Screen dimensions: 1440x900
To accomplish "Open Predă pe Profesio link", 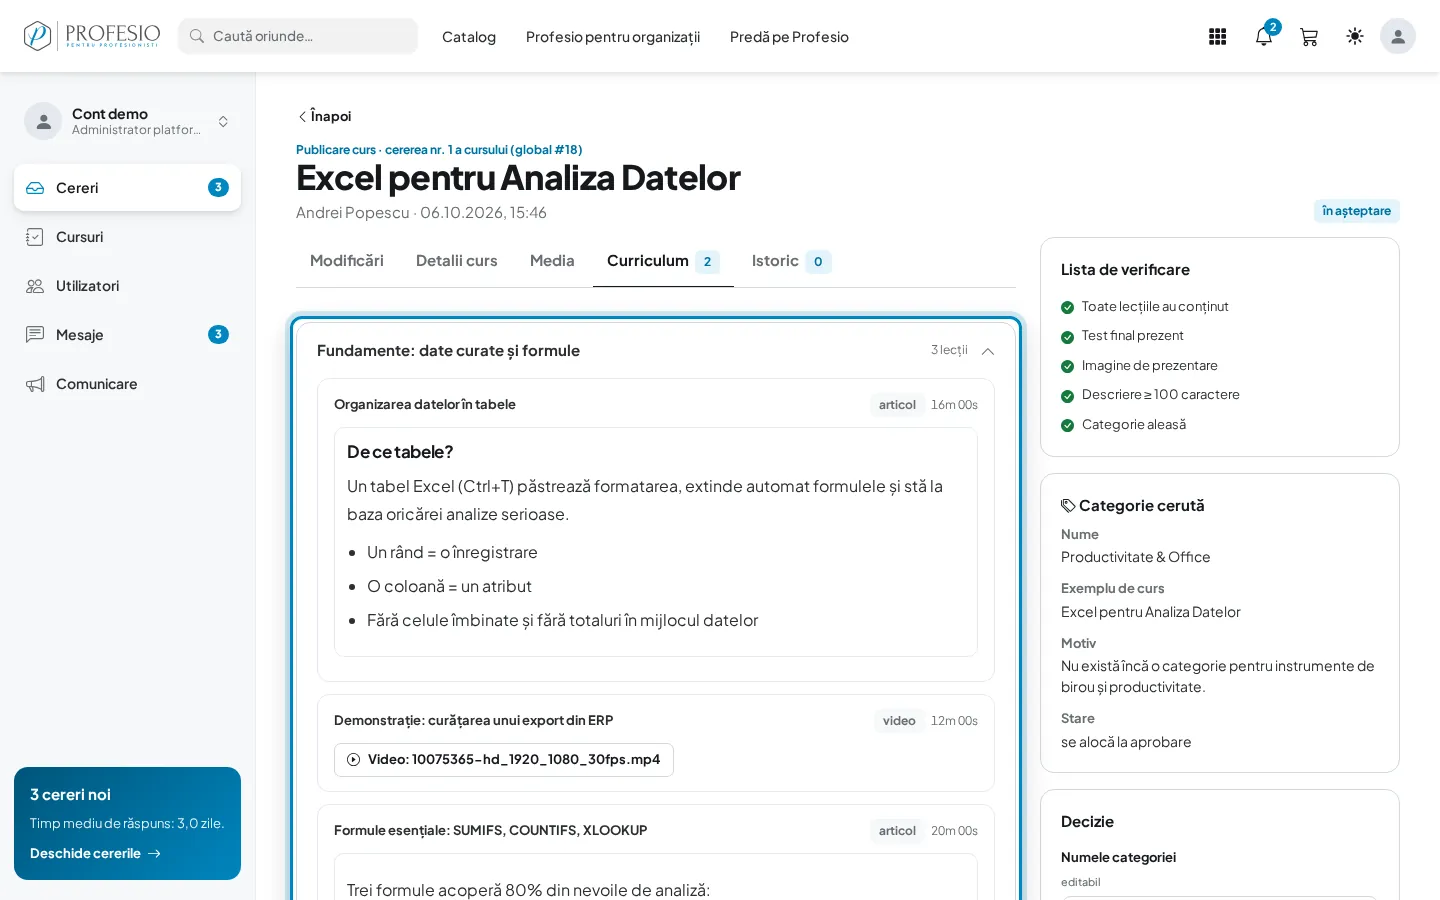I will pos(789,37).
